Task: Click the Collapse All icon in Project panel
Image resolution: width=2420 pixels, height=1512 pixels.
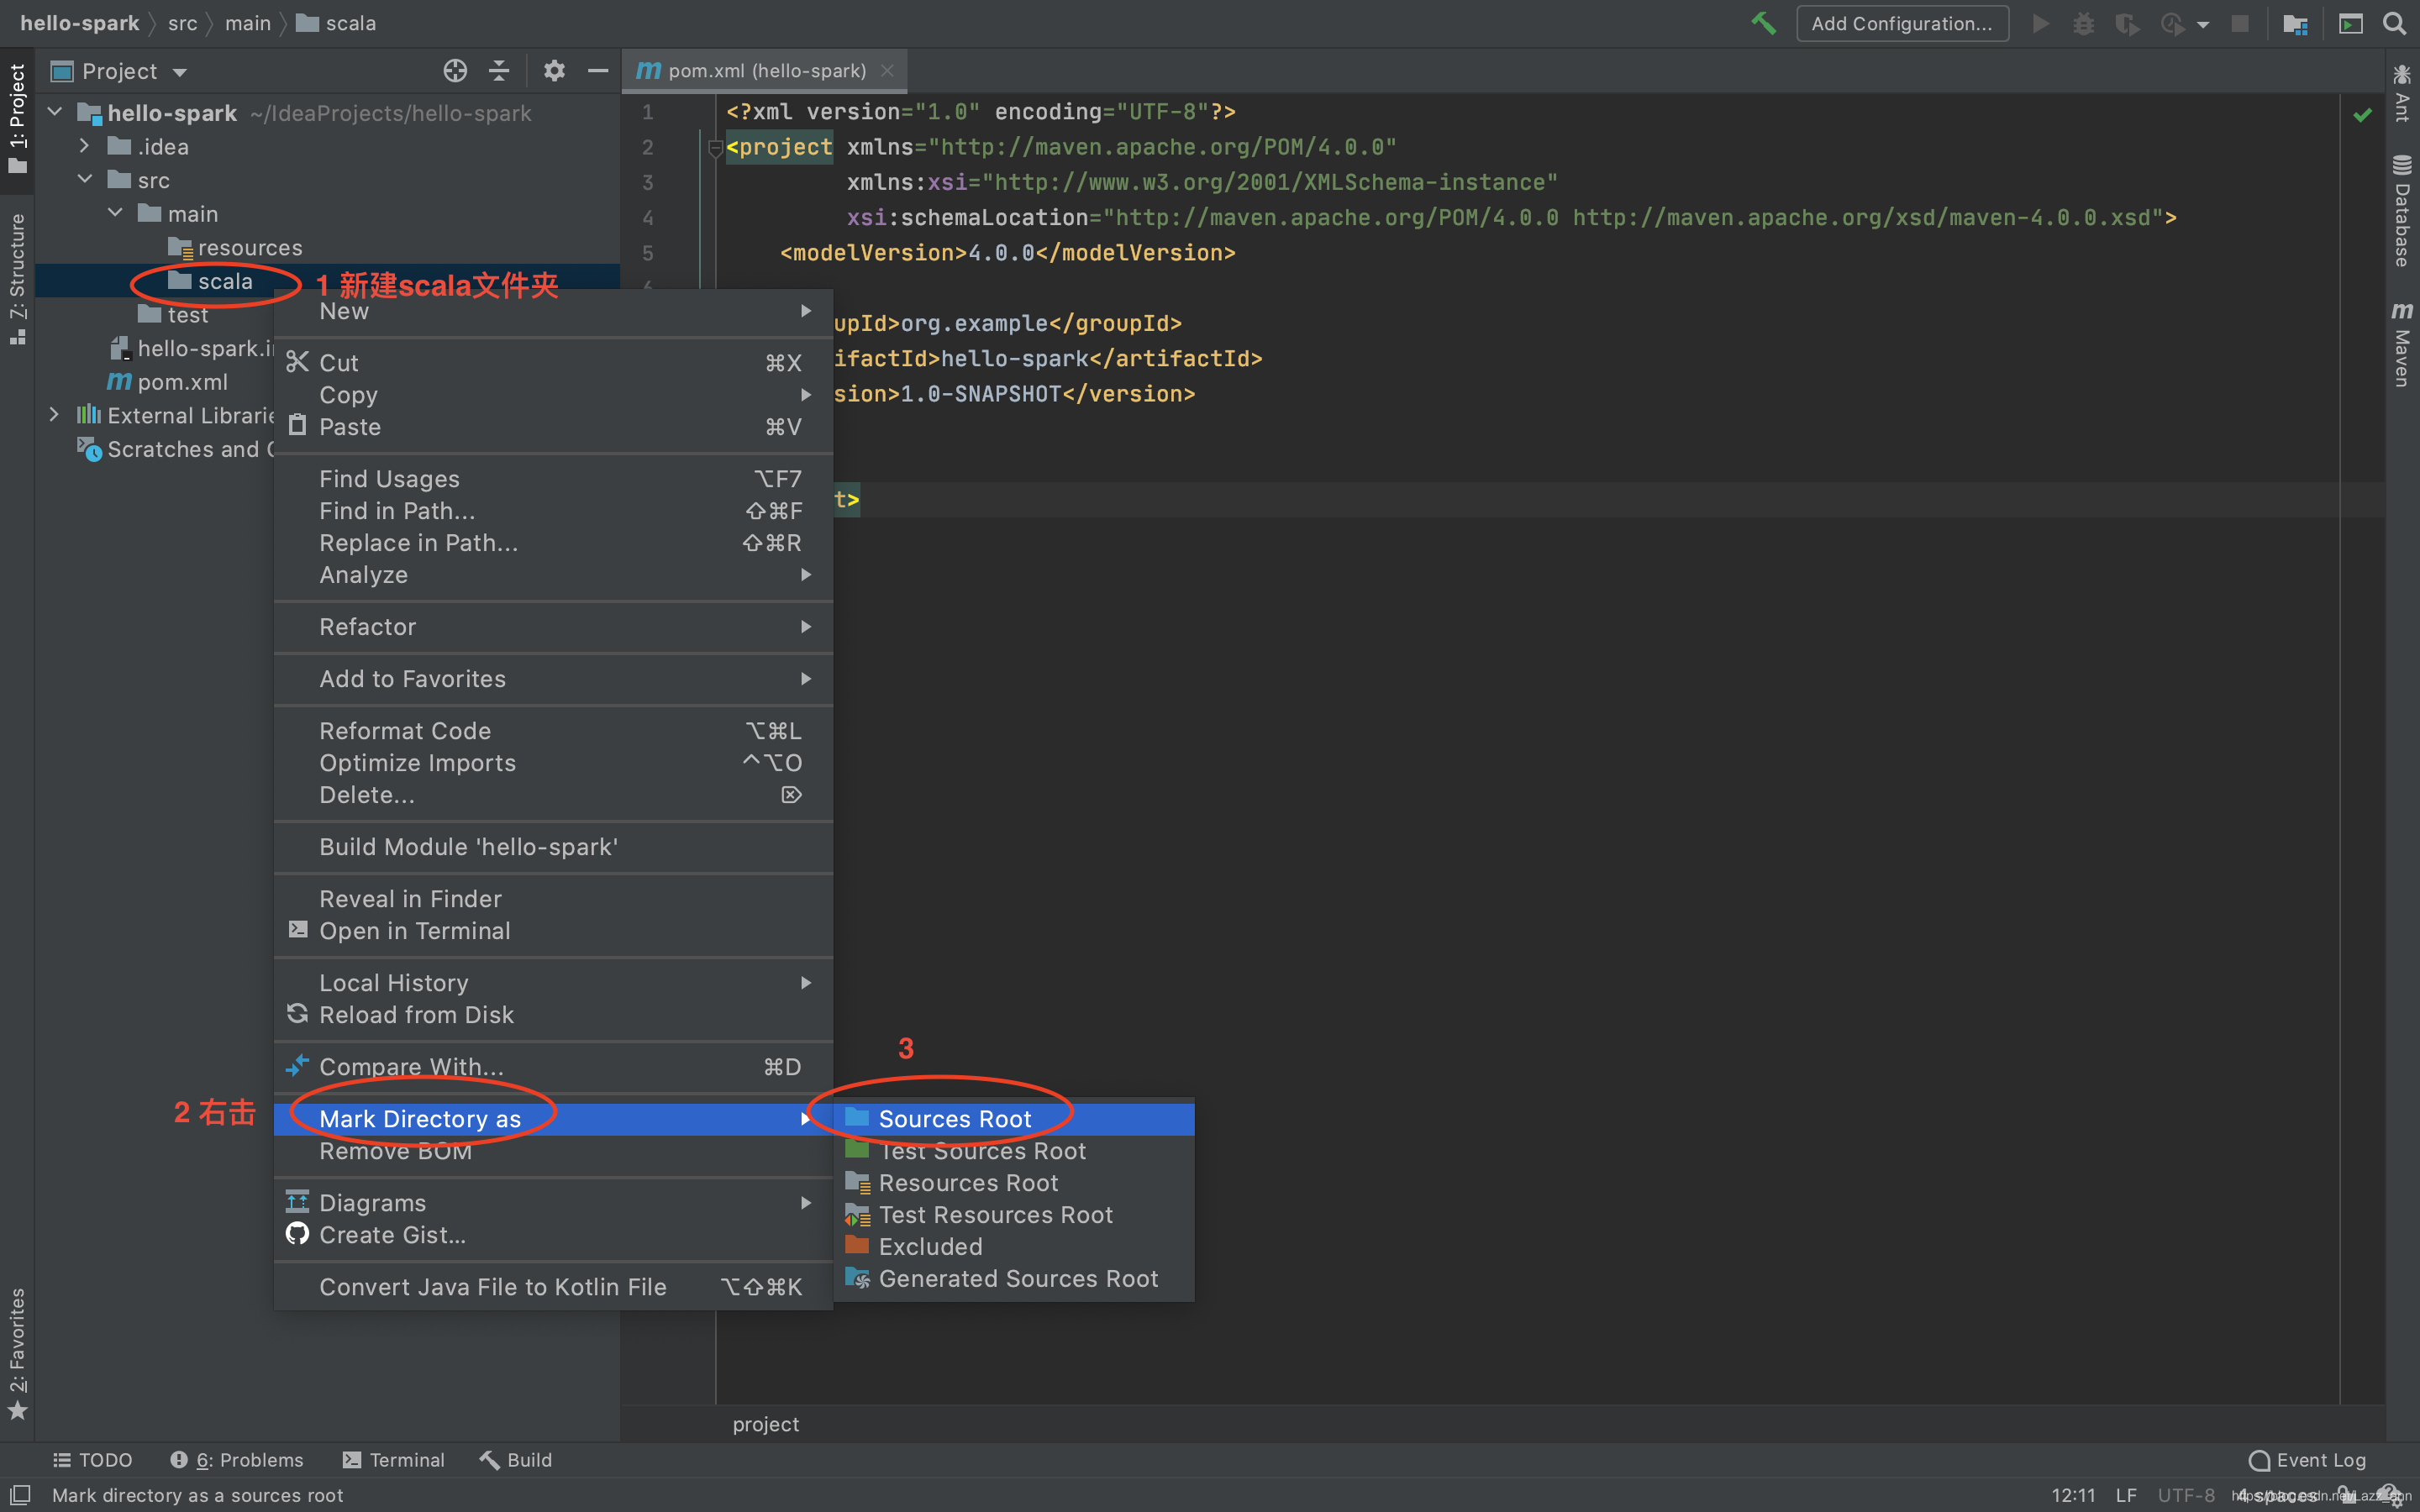Action: click(x=499, y=70)
